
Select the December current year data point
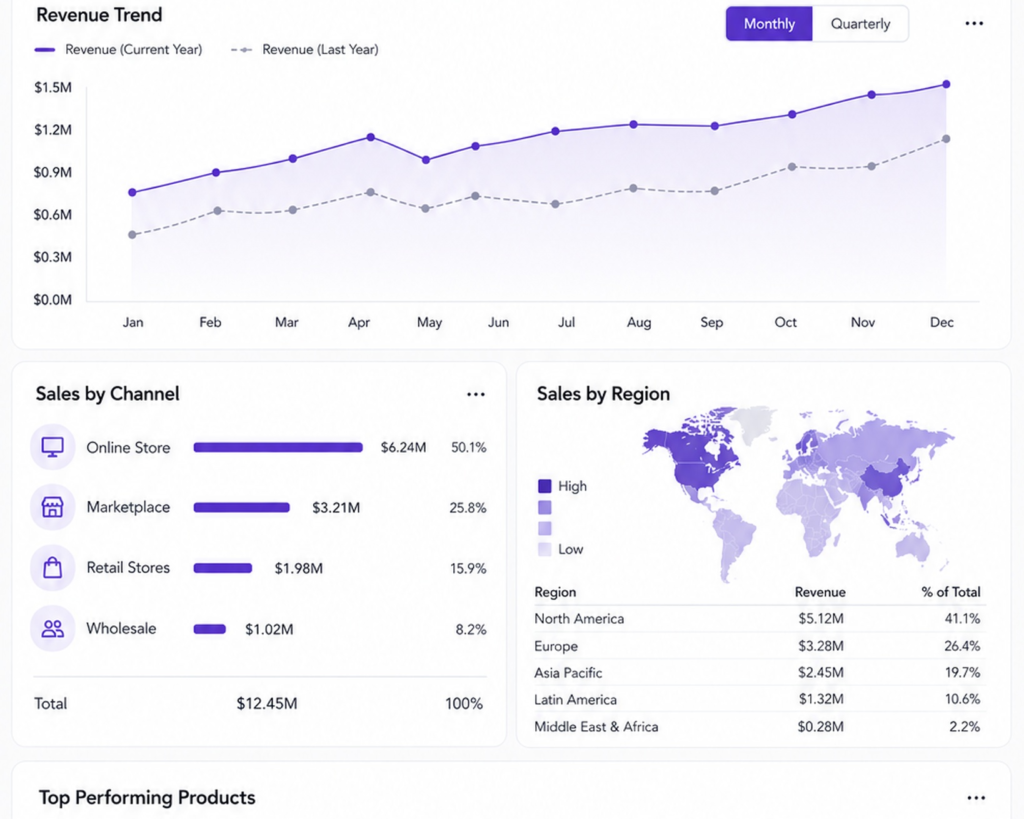click(x=946, y=84)
